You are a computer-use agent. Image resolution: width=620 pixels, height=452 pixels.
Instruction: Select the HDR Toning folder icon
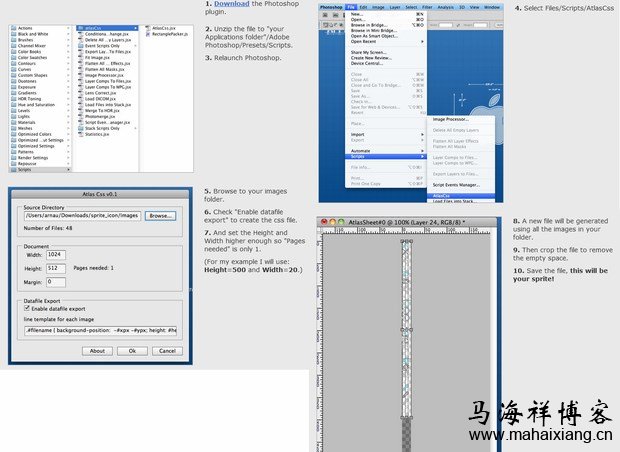tap(14, 99)
